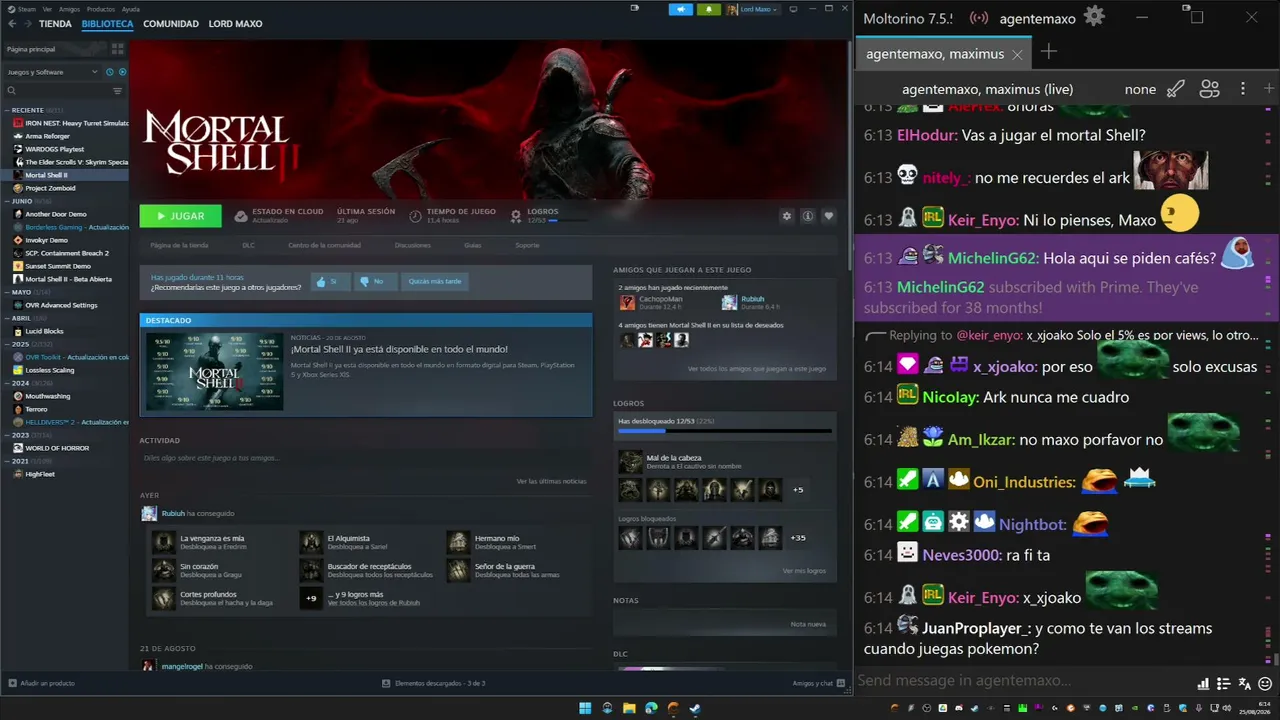Image resolution: width=1280 pixels, height=720 pixels.
Task: Open game info icon
Action: pyautogui.click(x=808, y=216)
